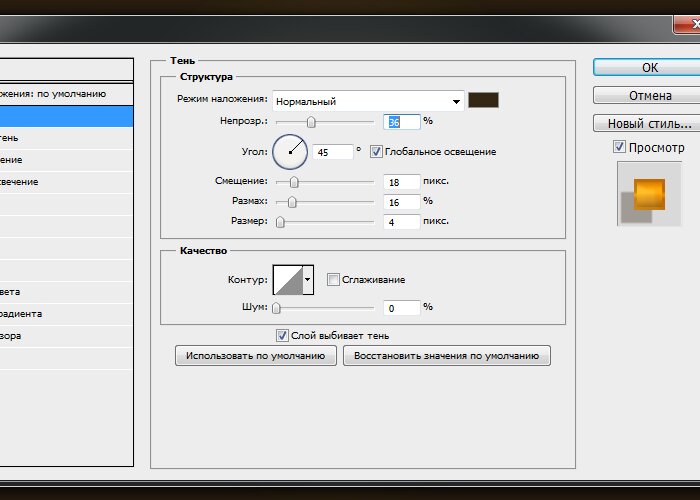Click the Смещение distance input field
Screen dimensions: 700x500
(x=400, y=182)
